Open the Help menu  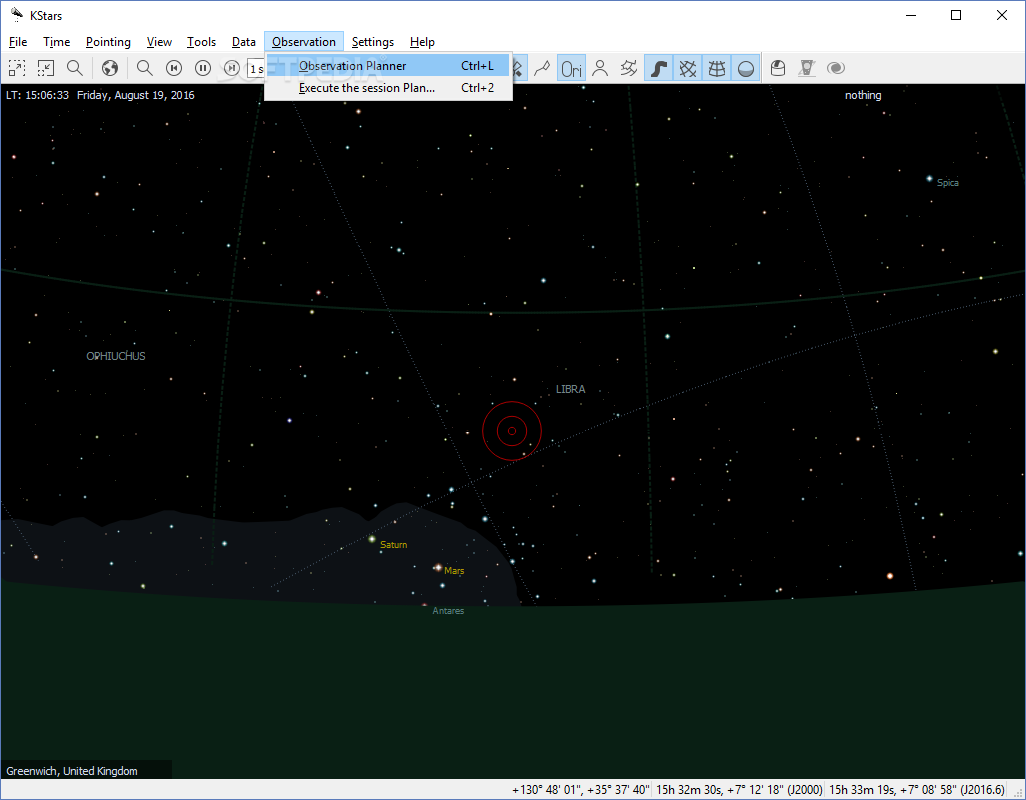[x=422, y=42]
